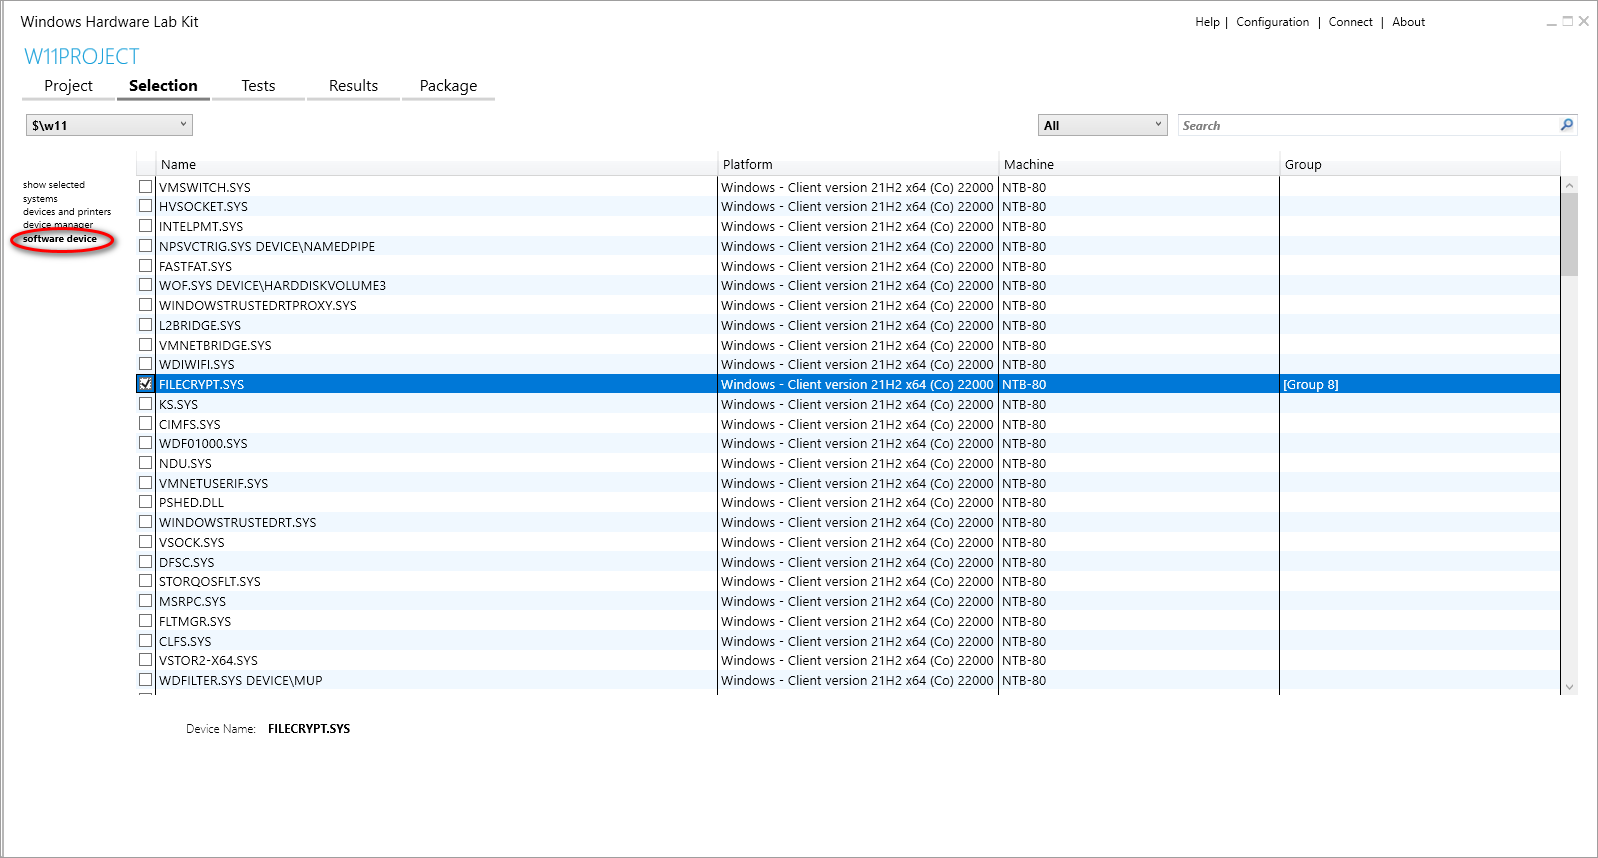Expand the $\w11 machine pool dropdown

[x=109, y=125]
